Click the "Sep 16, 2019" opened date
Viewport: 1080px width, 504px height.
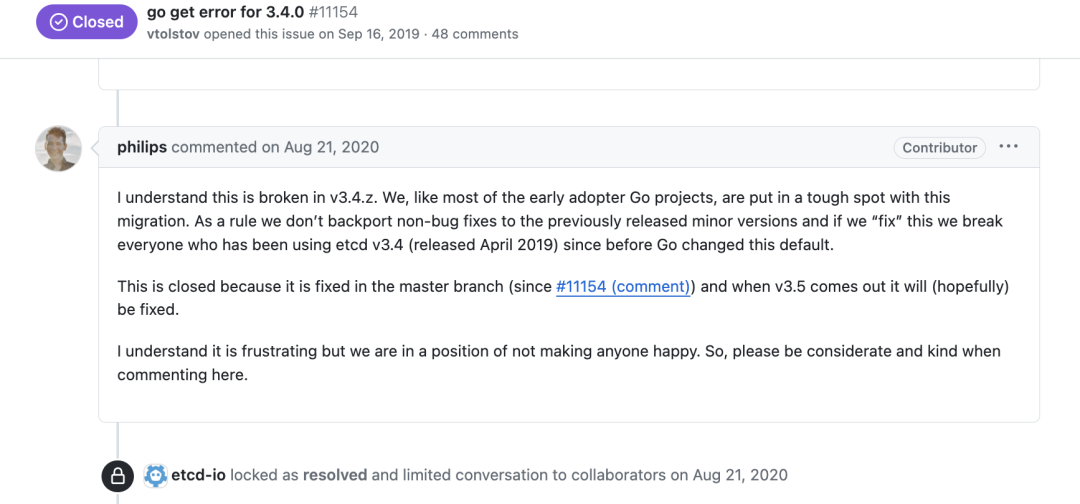[378, 34]
